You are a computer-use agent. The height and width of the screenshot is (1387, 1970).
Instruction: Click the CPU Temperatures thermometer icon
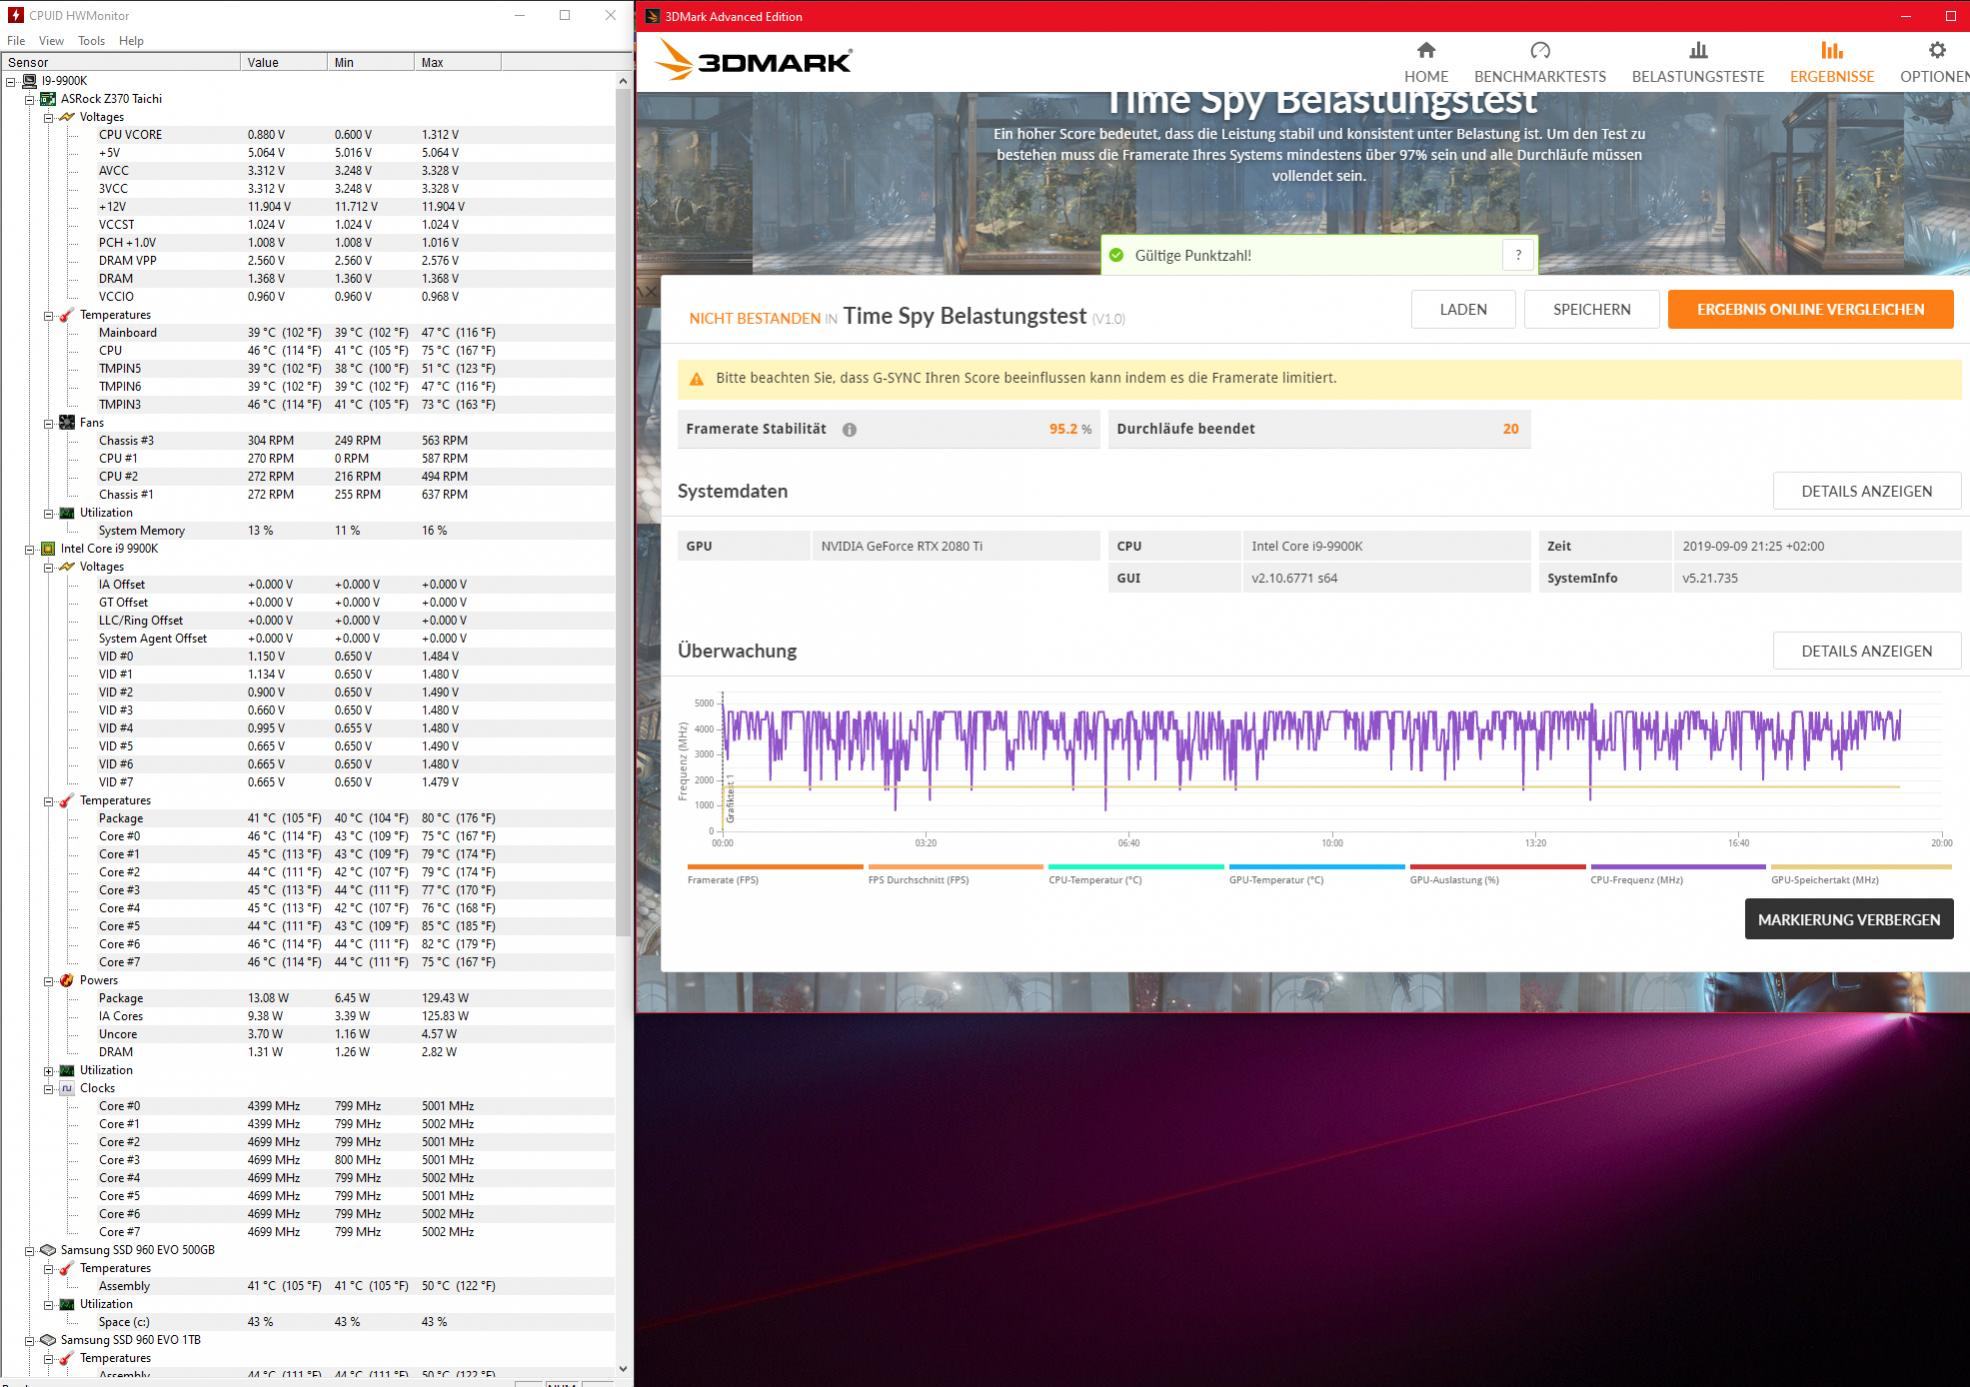click(66, 801)
